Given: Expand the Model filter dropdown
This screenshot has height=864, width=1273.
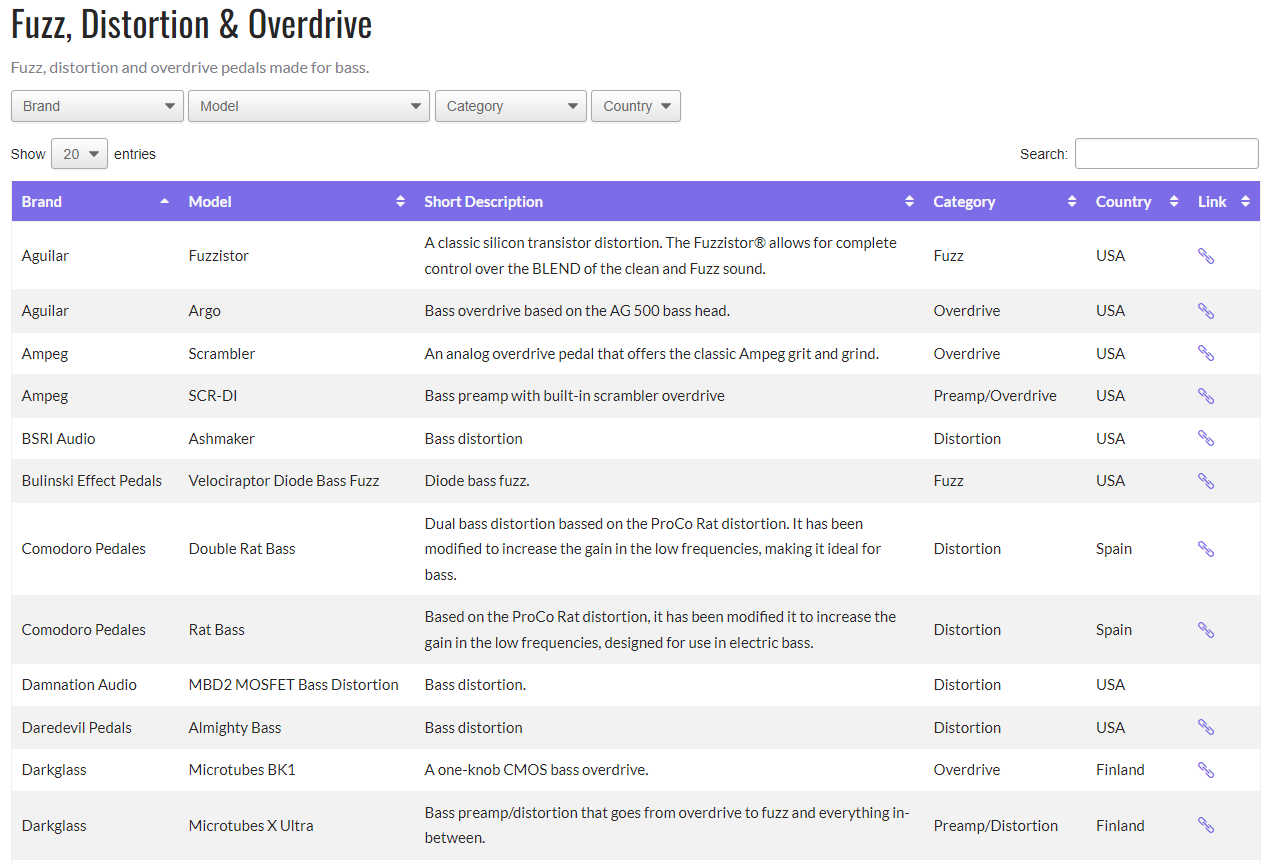Looking at the screenshot, I should pyautogui.click(x=309, y=106).
